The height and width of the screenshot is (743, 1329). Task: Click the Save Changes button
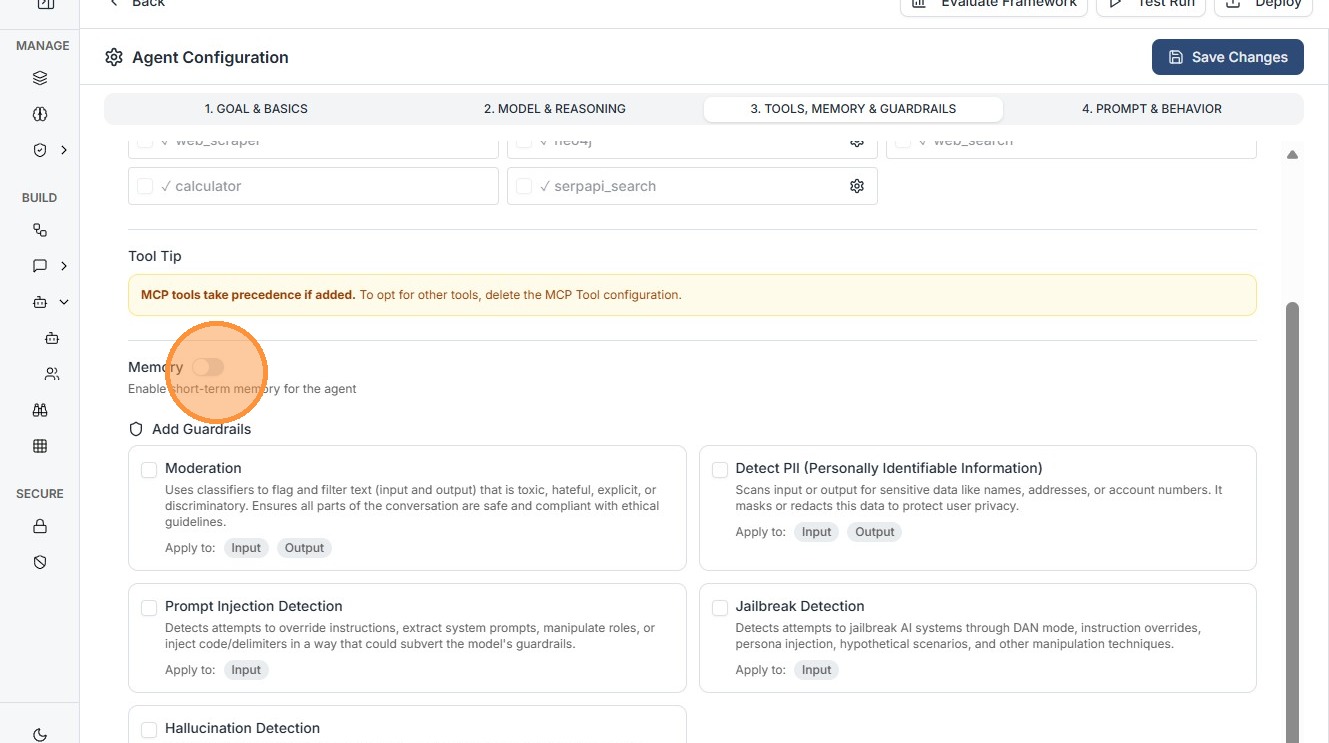(x=1227, y=57)
